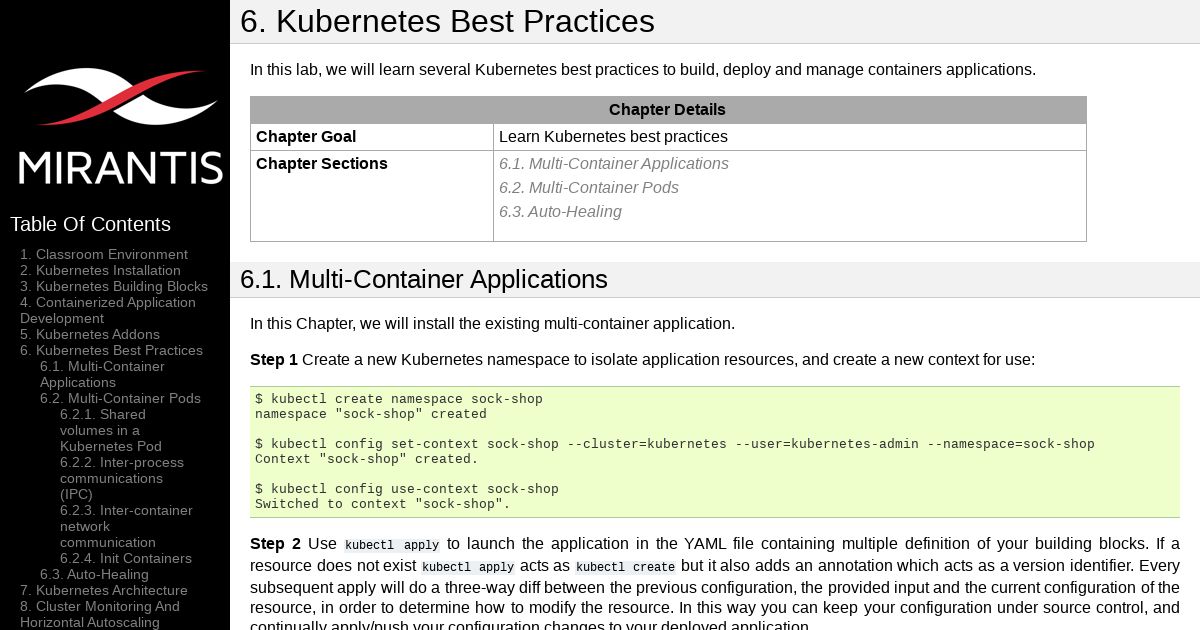Click the Table Of Contents heading
This screenshot has width=1200, height=630.
click(90, 224)
